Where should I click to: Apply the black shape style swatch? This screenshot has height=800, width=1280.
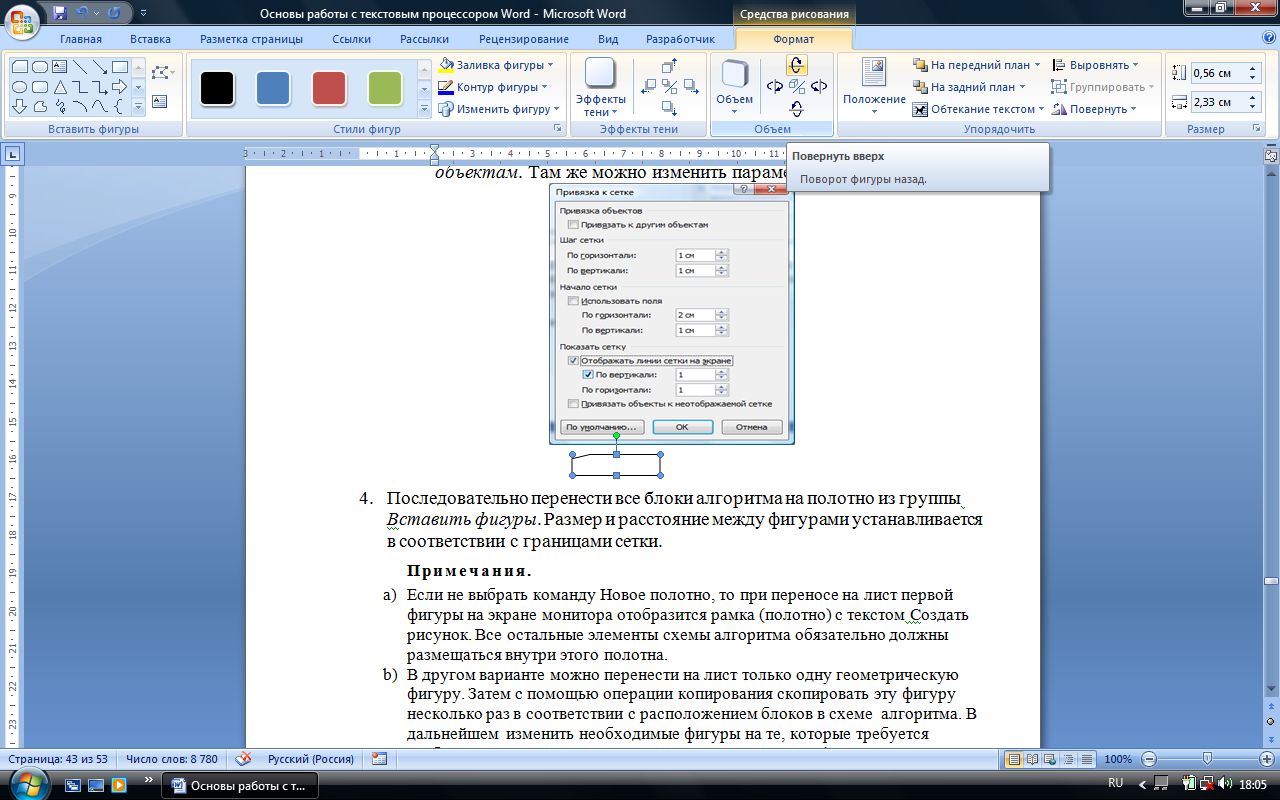217,88
